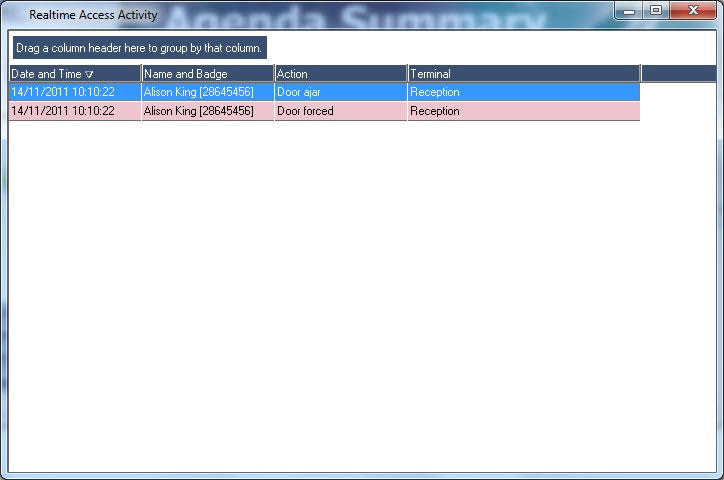Click date cell in the Door ajar row
The image size is (724, 480).
point(62,92)
